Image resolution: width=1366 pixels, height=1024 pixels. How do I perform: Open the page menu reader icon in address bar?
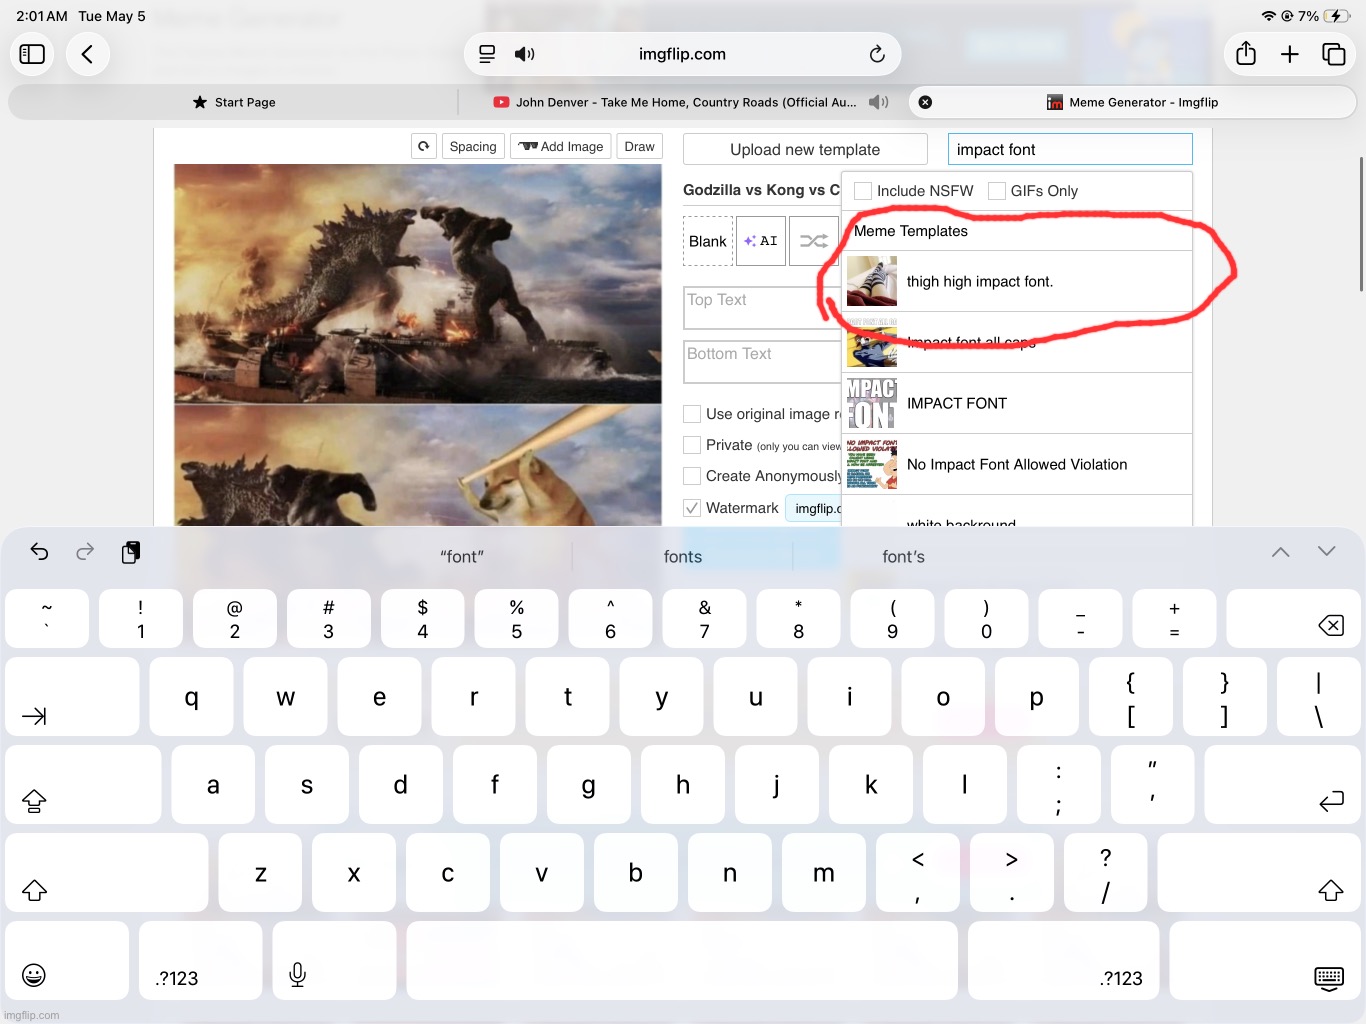(x=487, y=54)
